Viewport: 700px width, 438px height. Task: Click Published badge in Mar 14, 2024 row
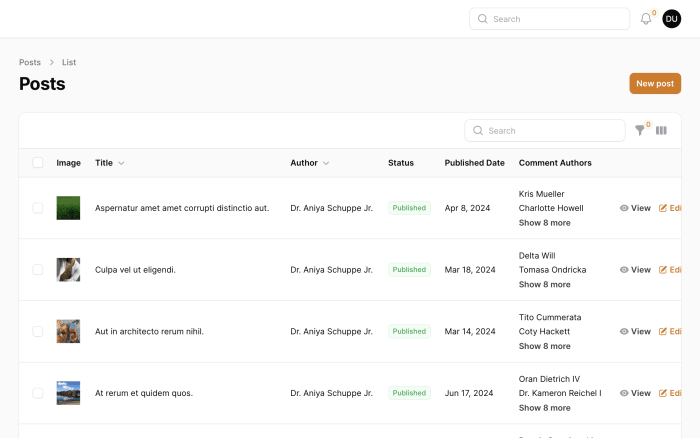[x=409, y=331]
